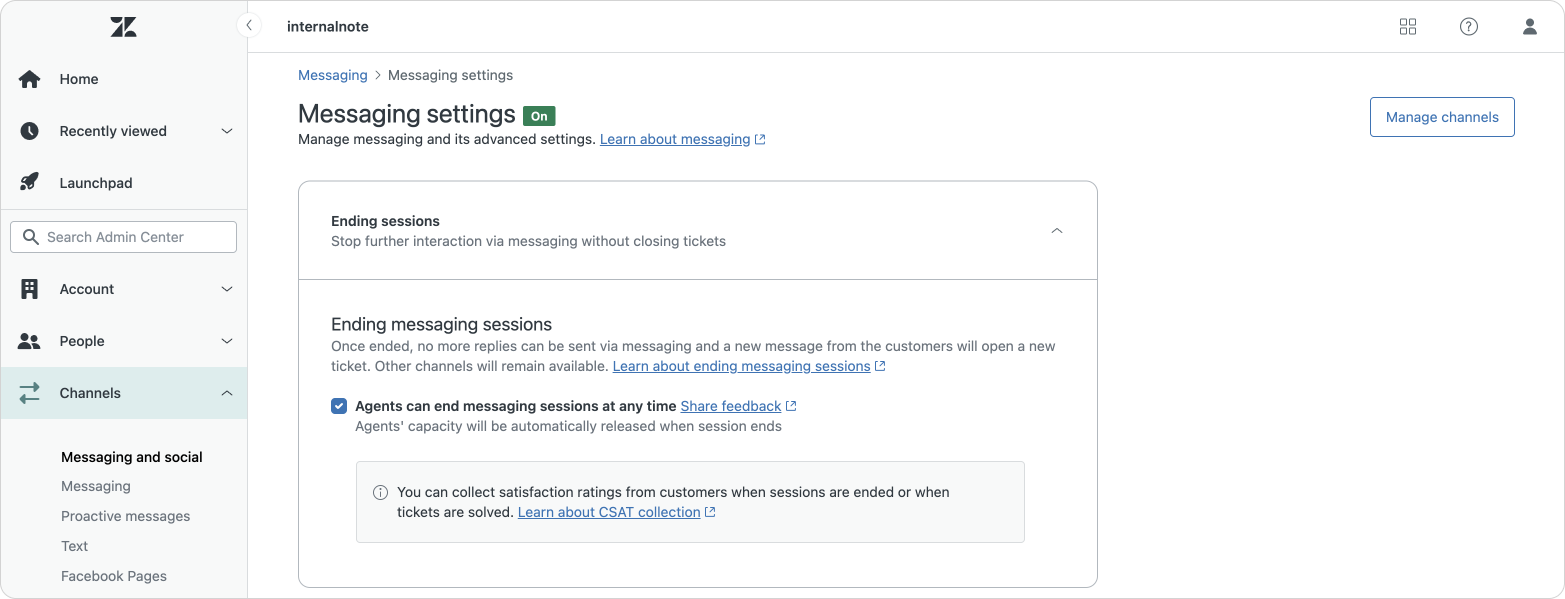Open the Zendesk products grid icon
This screenshot has height=599, width=1565.
(x=1408, y=27)
